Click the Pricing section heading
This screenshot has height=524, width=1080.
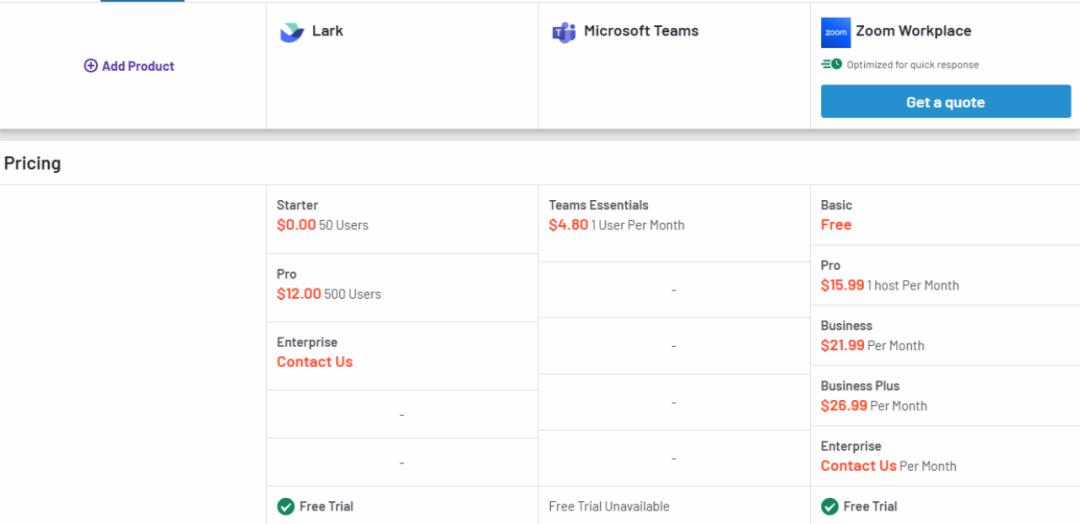point(32,163)
